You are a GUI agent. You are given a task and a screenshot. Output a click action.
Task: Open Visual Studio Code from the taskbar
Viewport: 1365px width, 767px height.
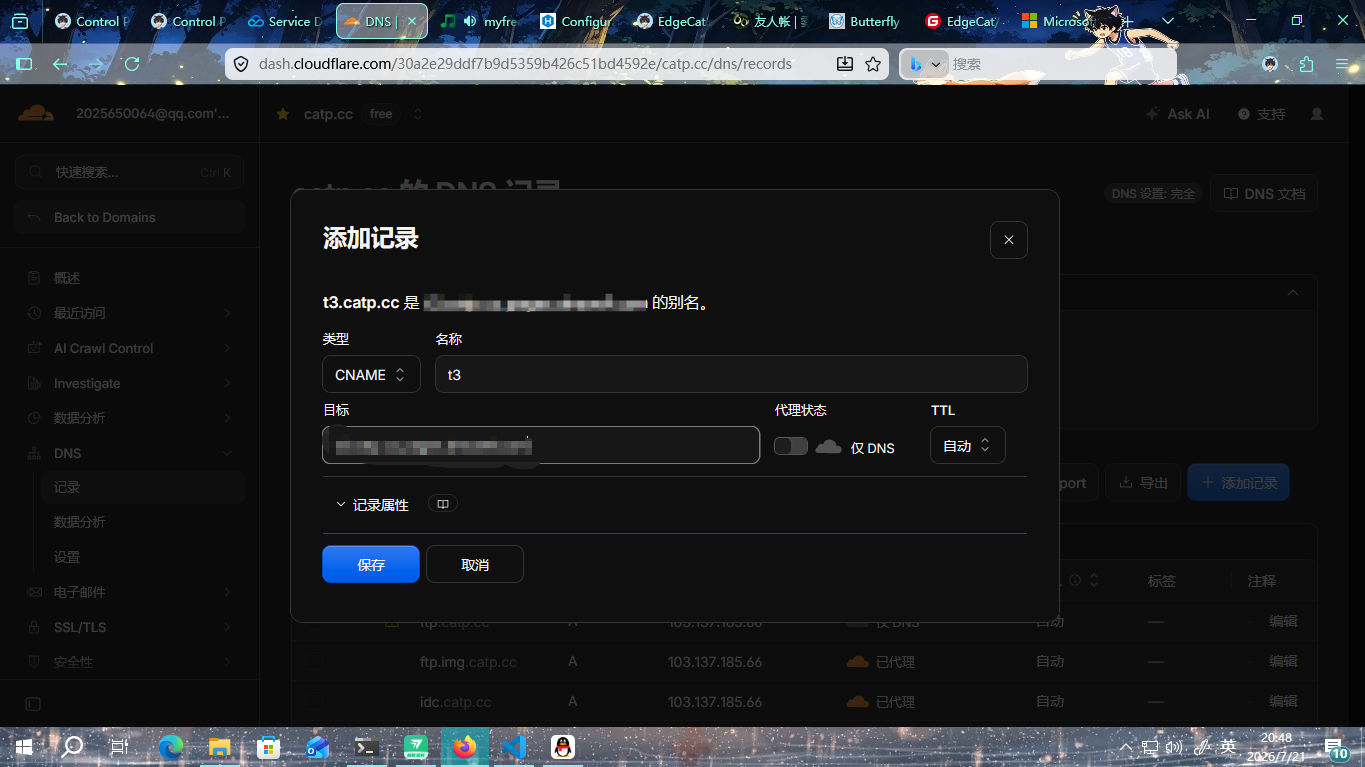513,747
